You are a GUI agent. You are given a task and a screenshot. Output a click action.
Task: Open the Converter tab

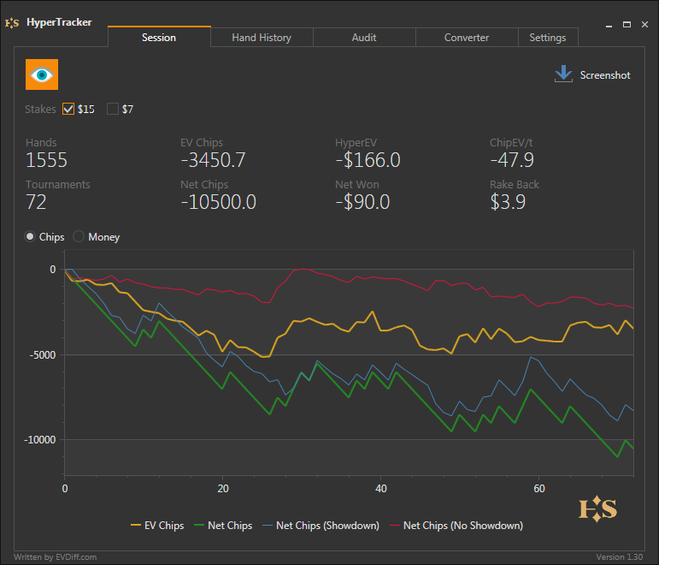tap(466, 38)
